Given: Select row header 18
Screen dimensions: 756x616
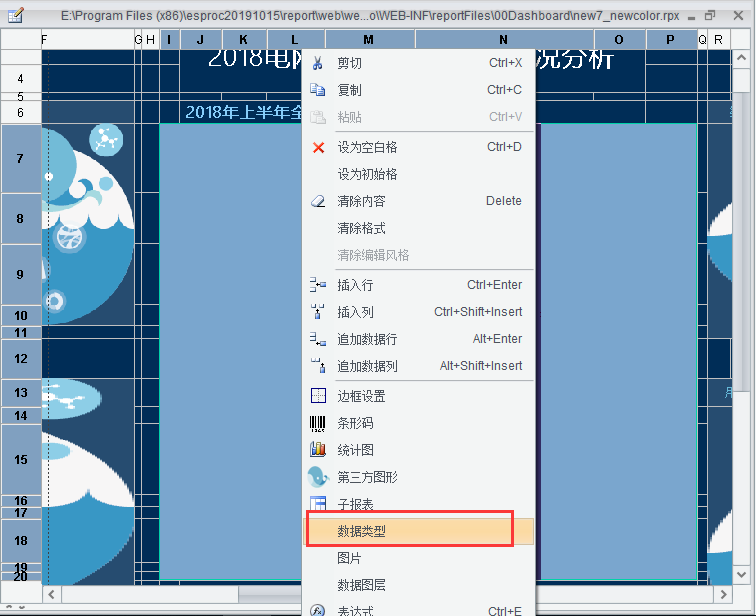Looking at the screenshot, I should [x=21, y=541].
